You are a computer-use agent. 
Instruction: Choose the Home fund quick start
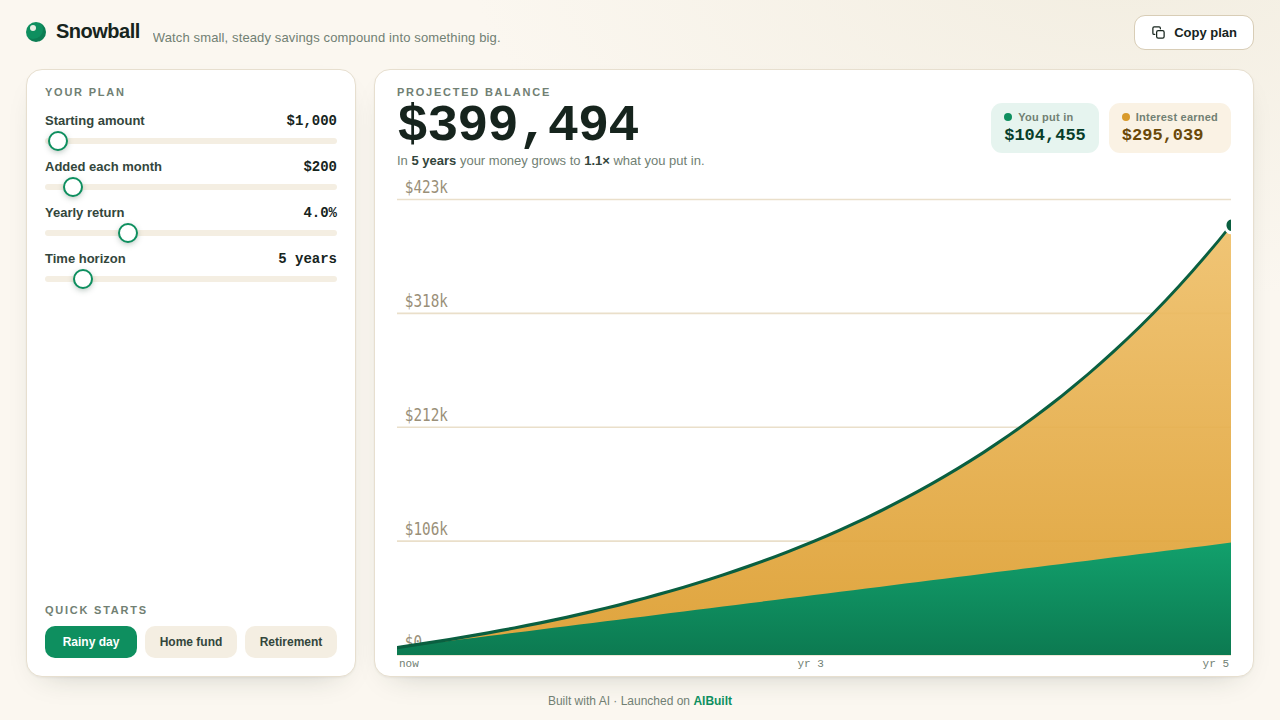click(x=191, y=642)
